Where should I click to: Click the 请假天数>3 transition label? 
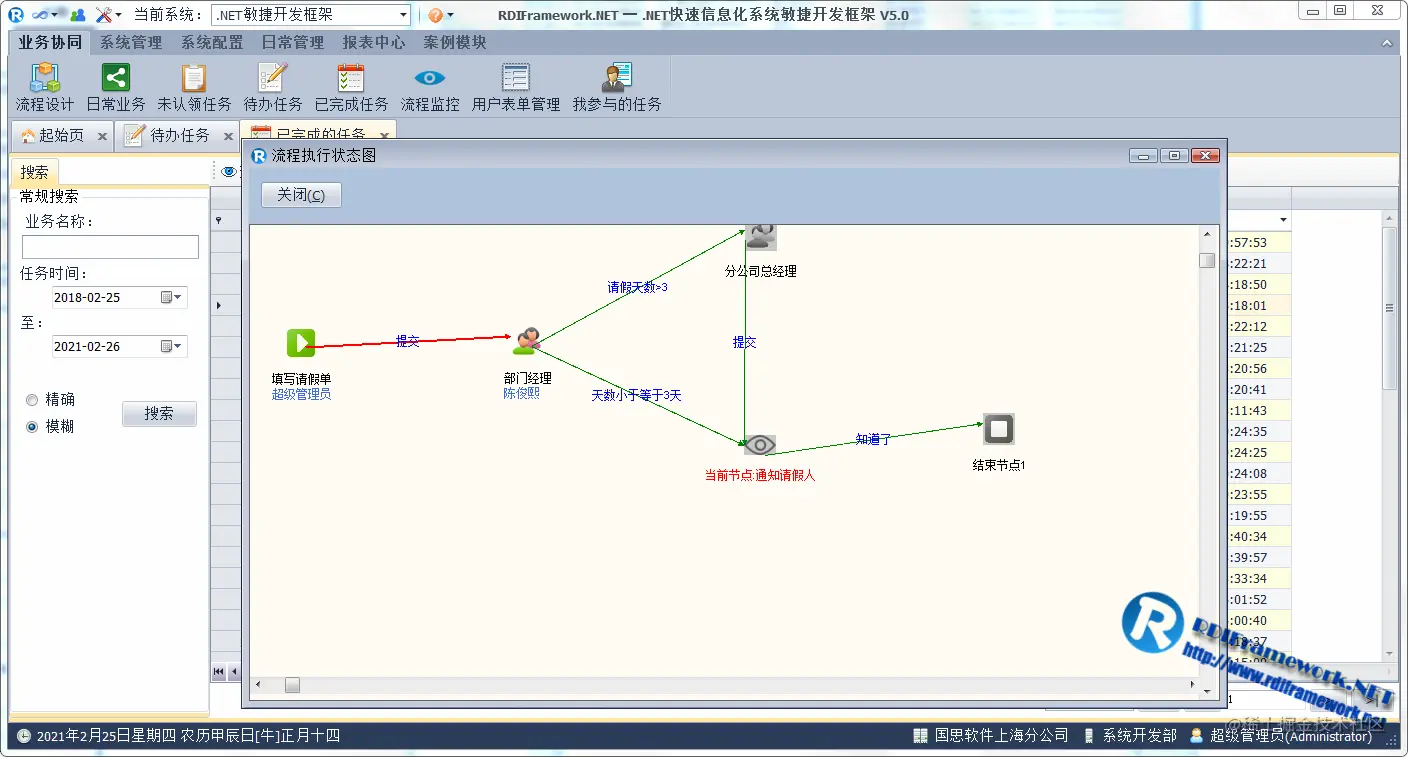(637, 287)
